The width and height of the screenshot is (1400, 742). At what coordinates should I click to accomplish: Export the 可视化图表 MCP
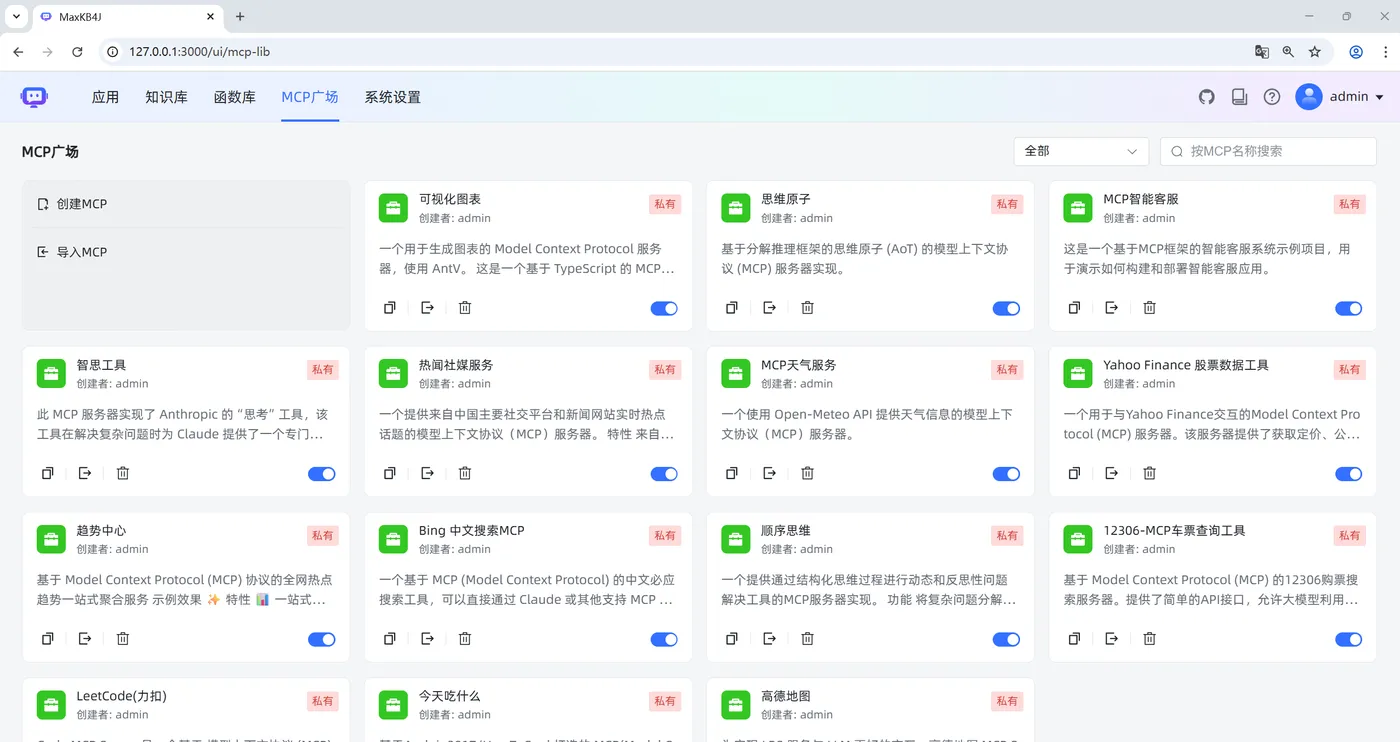(x=427, y=308)
